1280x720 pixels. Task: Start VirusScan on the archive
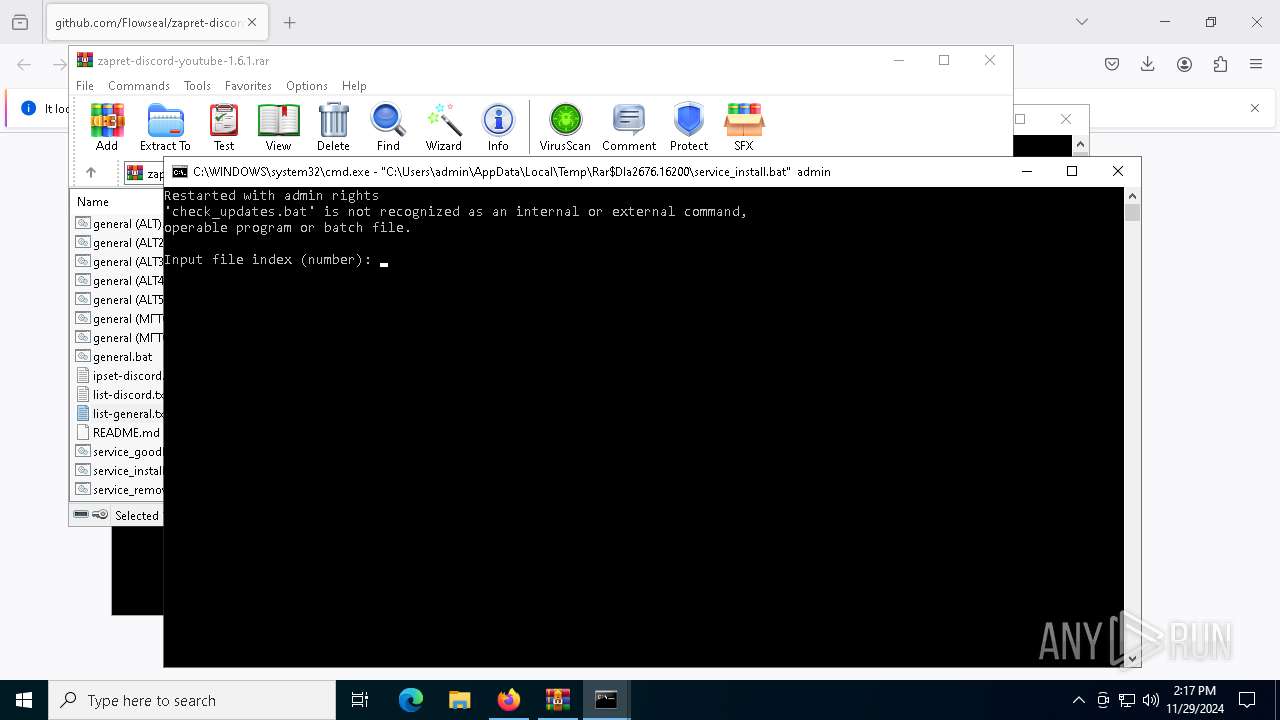coord(565,127)
